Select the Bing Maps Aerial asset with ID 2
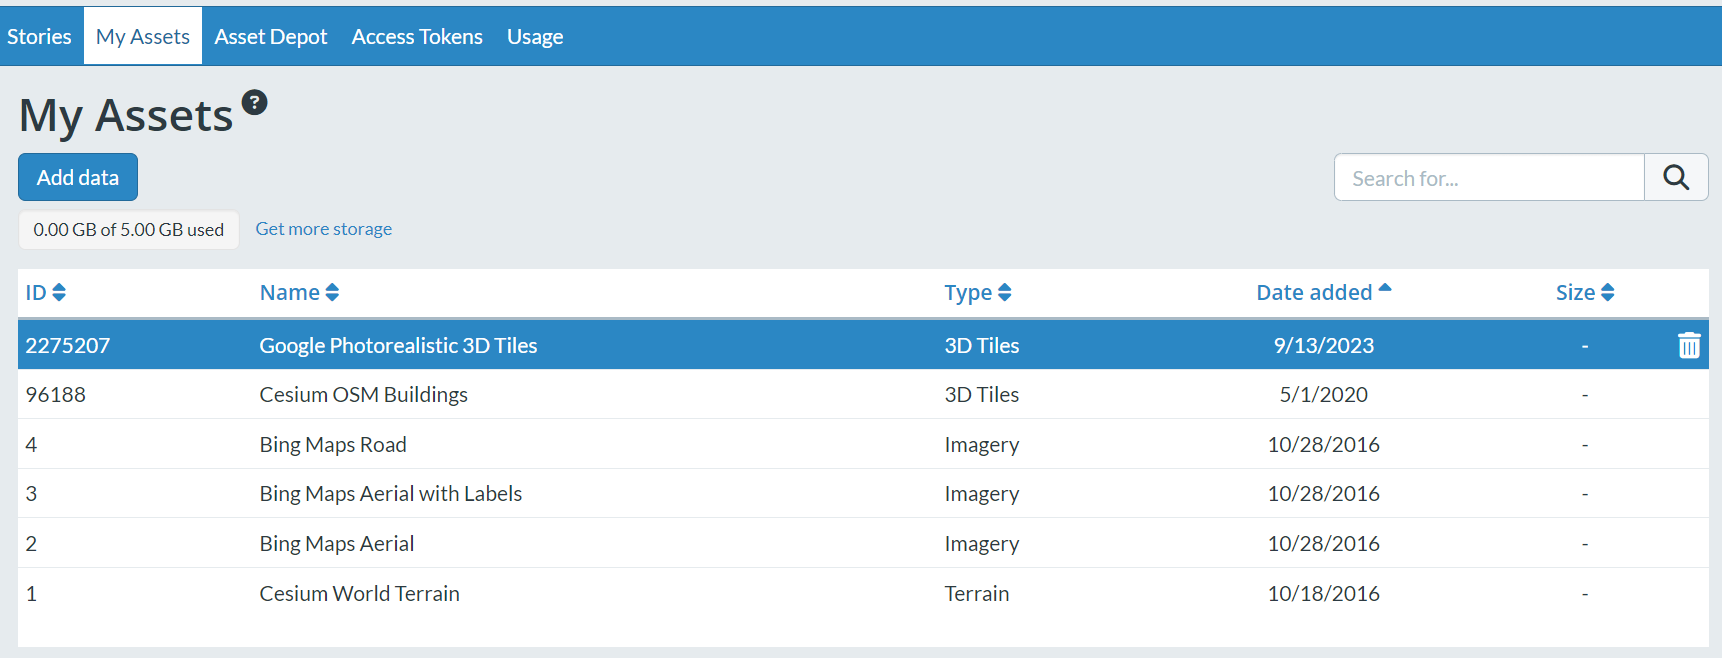Viewport: 1722px width, 658px height. point(336,544)
